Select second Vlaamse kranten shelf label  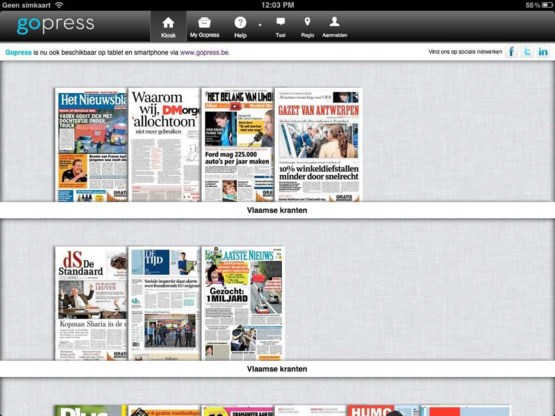[277, 369]
